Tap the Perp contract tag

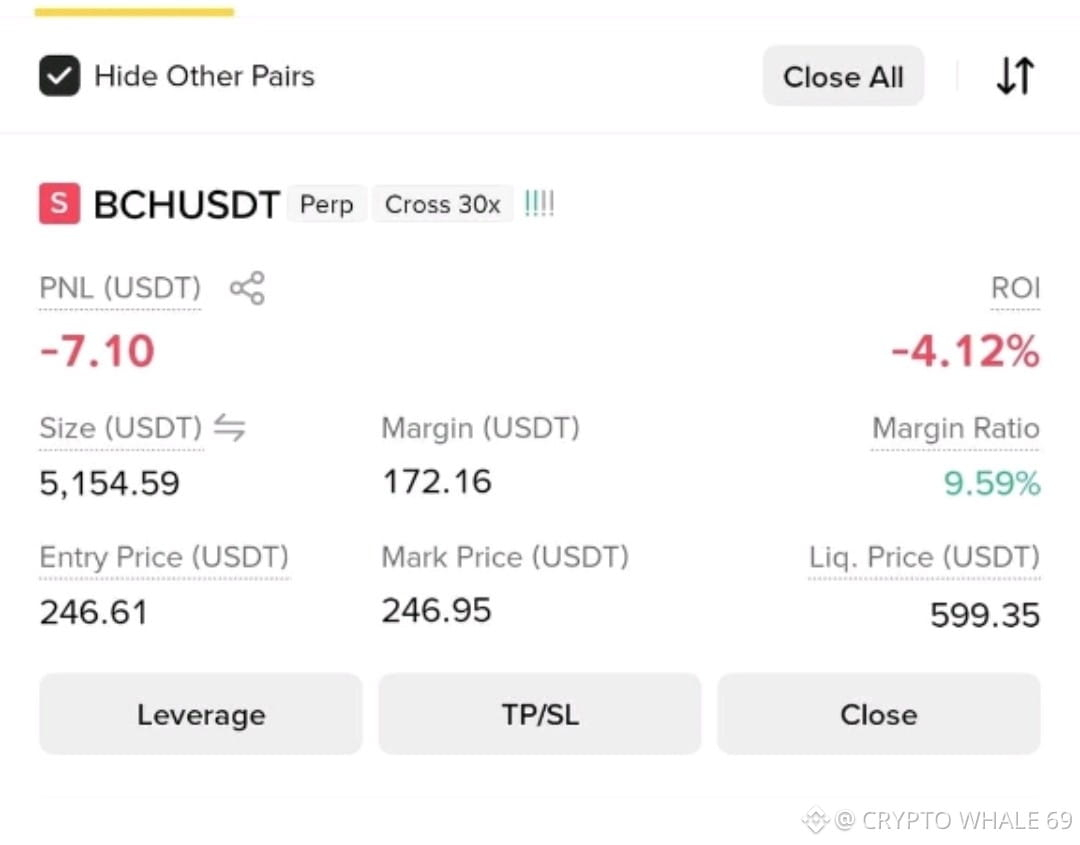pyautogui.click(x=326, y=205)
